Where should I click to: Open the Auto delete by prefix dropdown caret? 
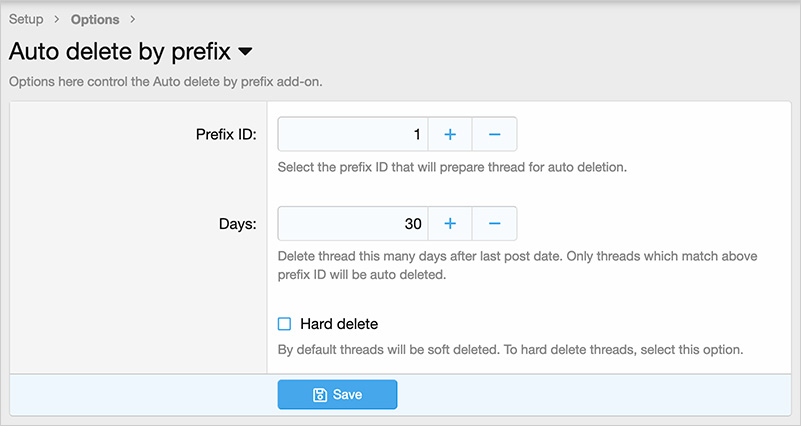[x=246, y=51]
